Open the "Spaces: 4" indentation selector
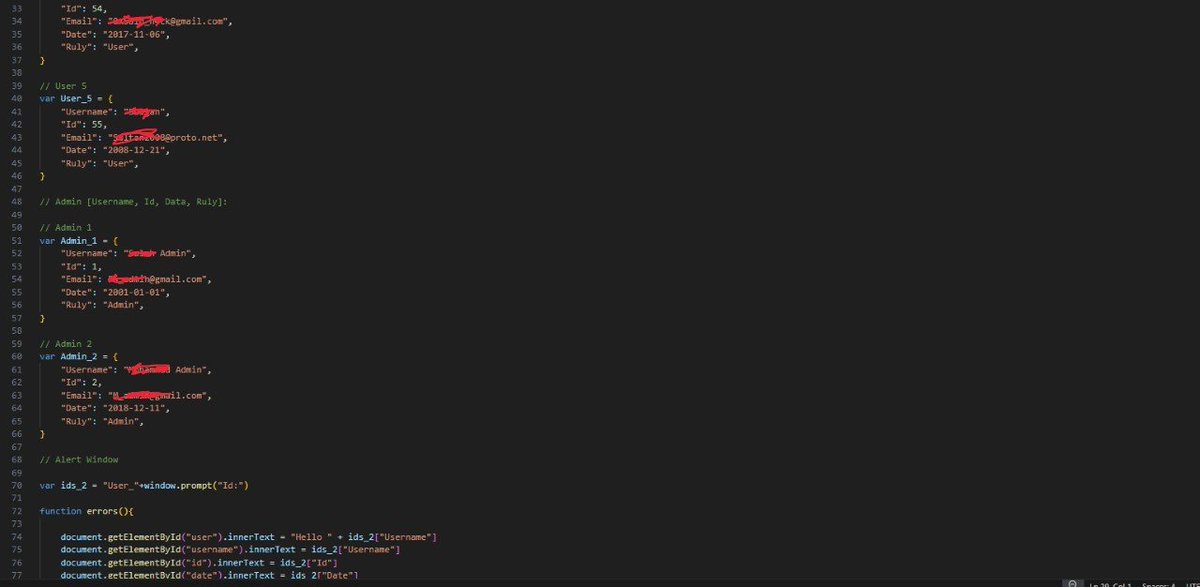1200x587 pixels. (1159, 583)
